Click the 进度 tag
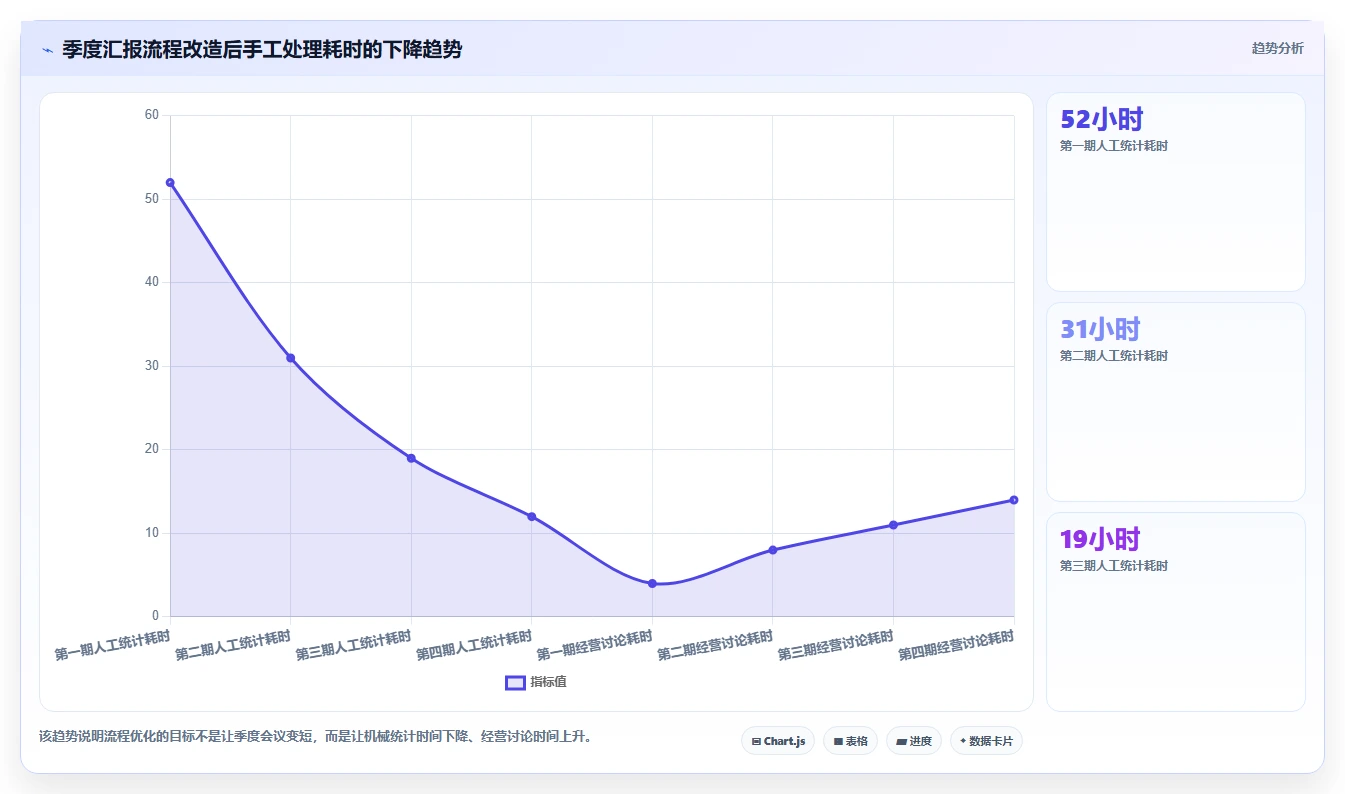 pos(914,741)
